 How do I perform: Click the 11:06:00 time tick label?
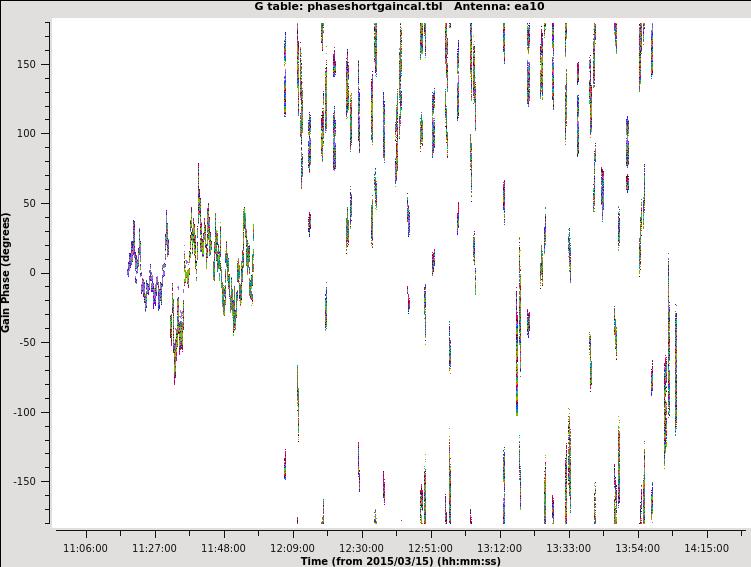[85, 548]
